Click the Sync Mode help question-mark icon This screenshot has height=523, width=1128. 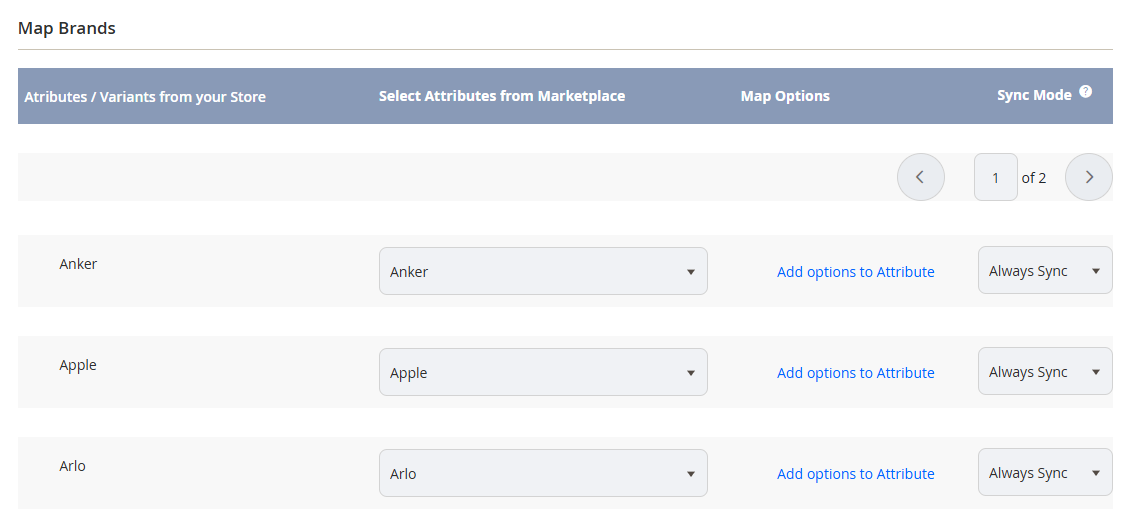tap(1086, 91)
